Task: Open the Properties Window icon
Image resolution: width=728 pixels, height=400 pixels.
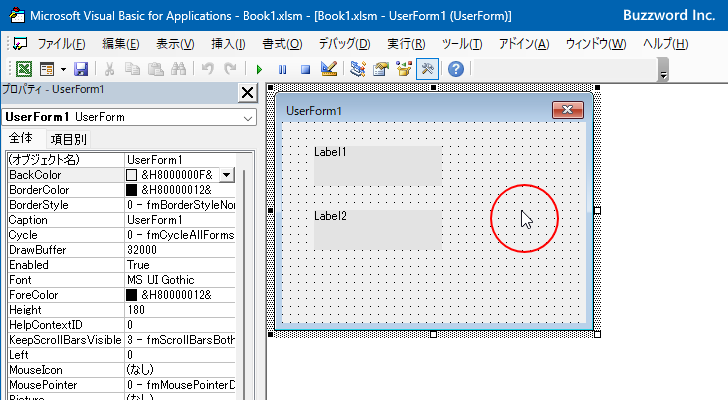Action: 381,69
